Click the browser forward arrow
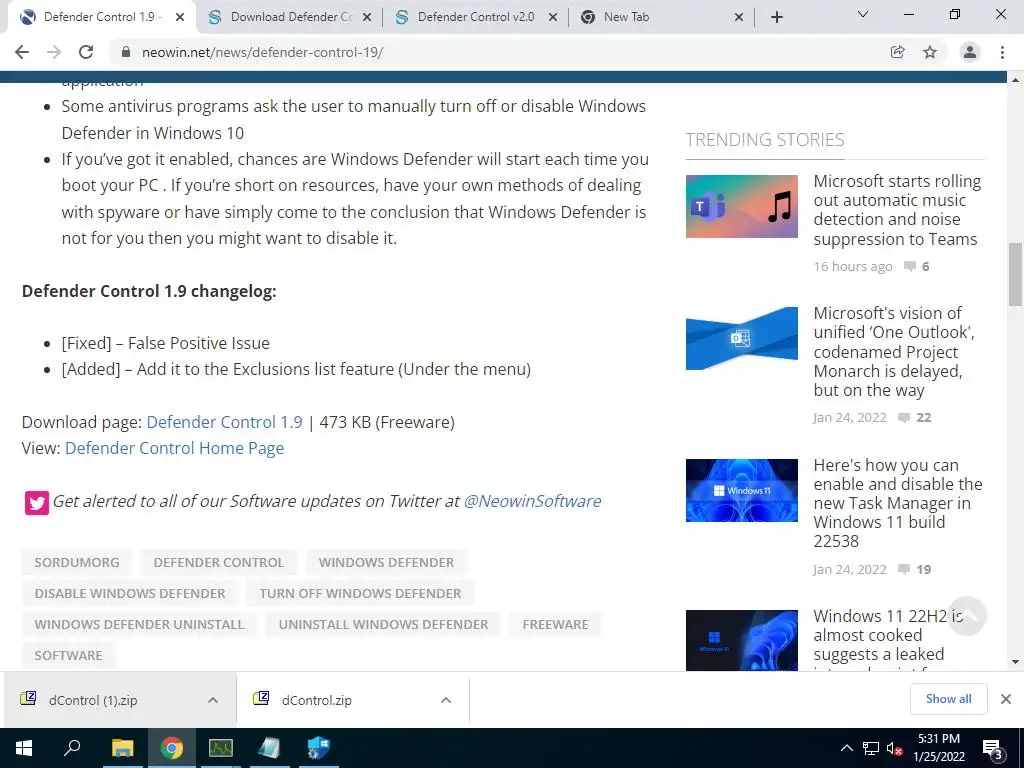The width and height of the screenshot is (1024, 768). coord(54,52)
